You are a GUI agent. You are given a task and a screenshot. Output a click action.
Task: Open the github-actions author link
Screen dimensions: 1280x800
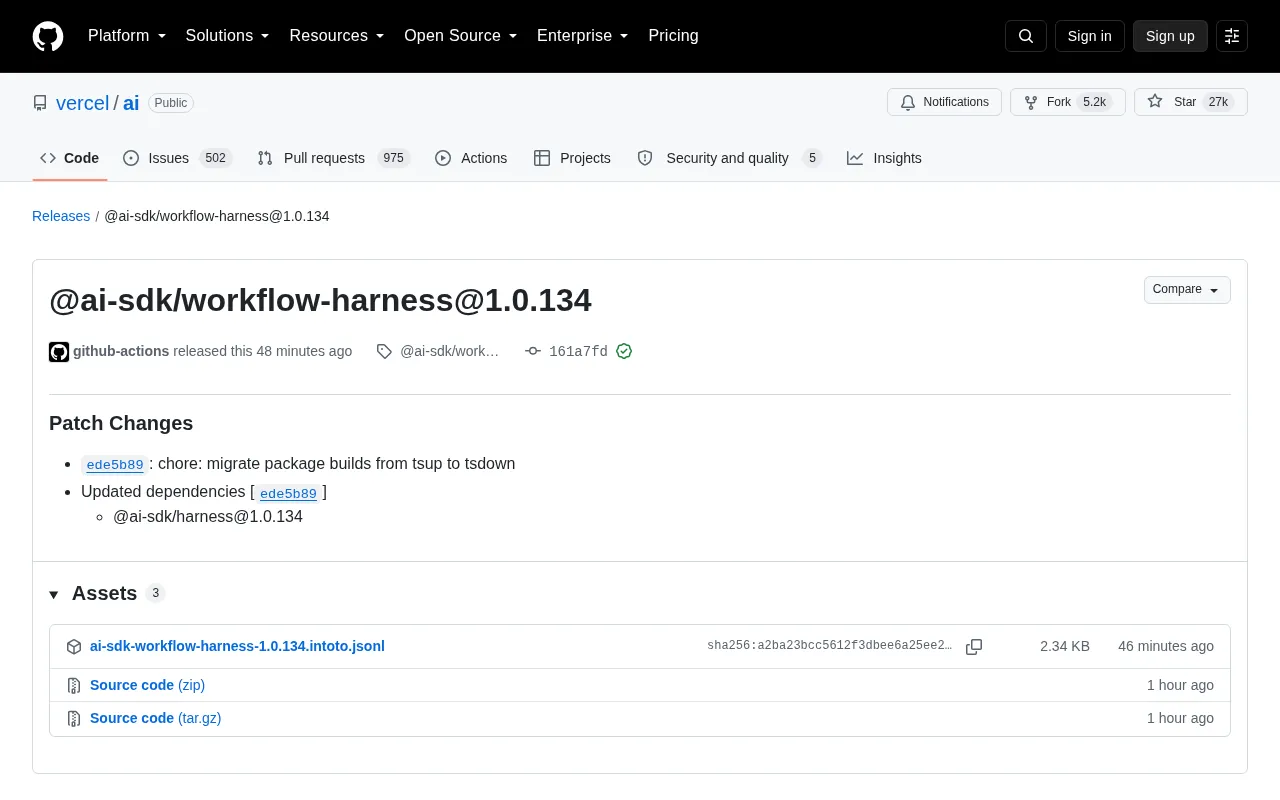click(121, 352)
